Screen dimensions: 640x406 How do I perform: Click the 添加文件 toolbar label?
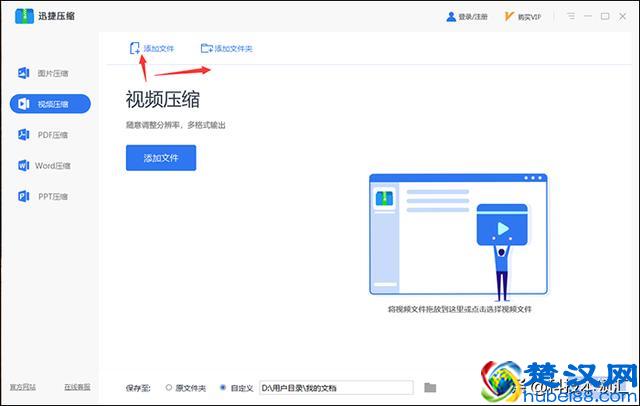pos(158,49)
